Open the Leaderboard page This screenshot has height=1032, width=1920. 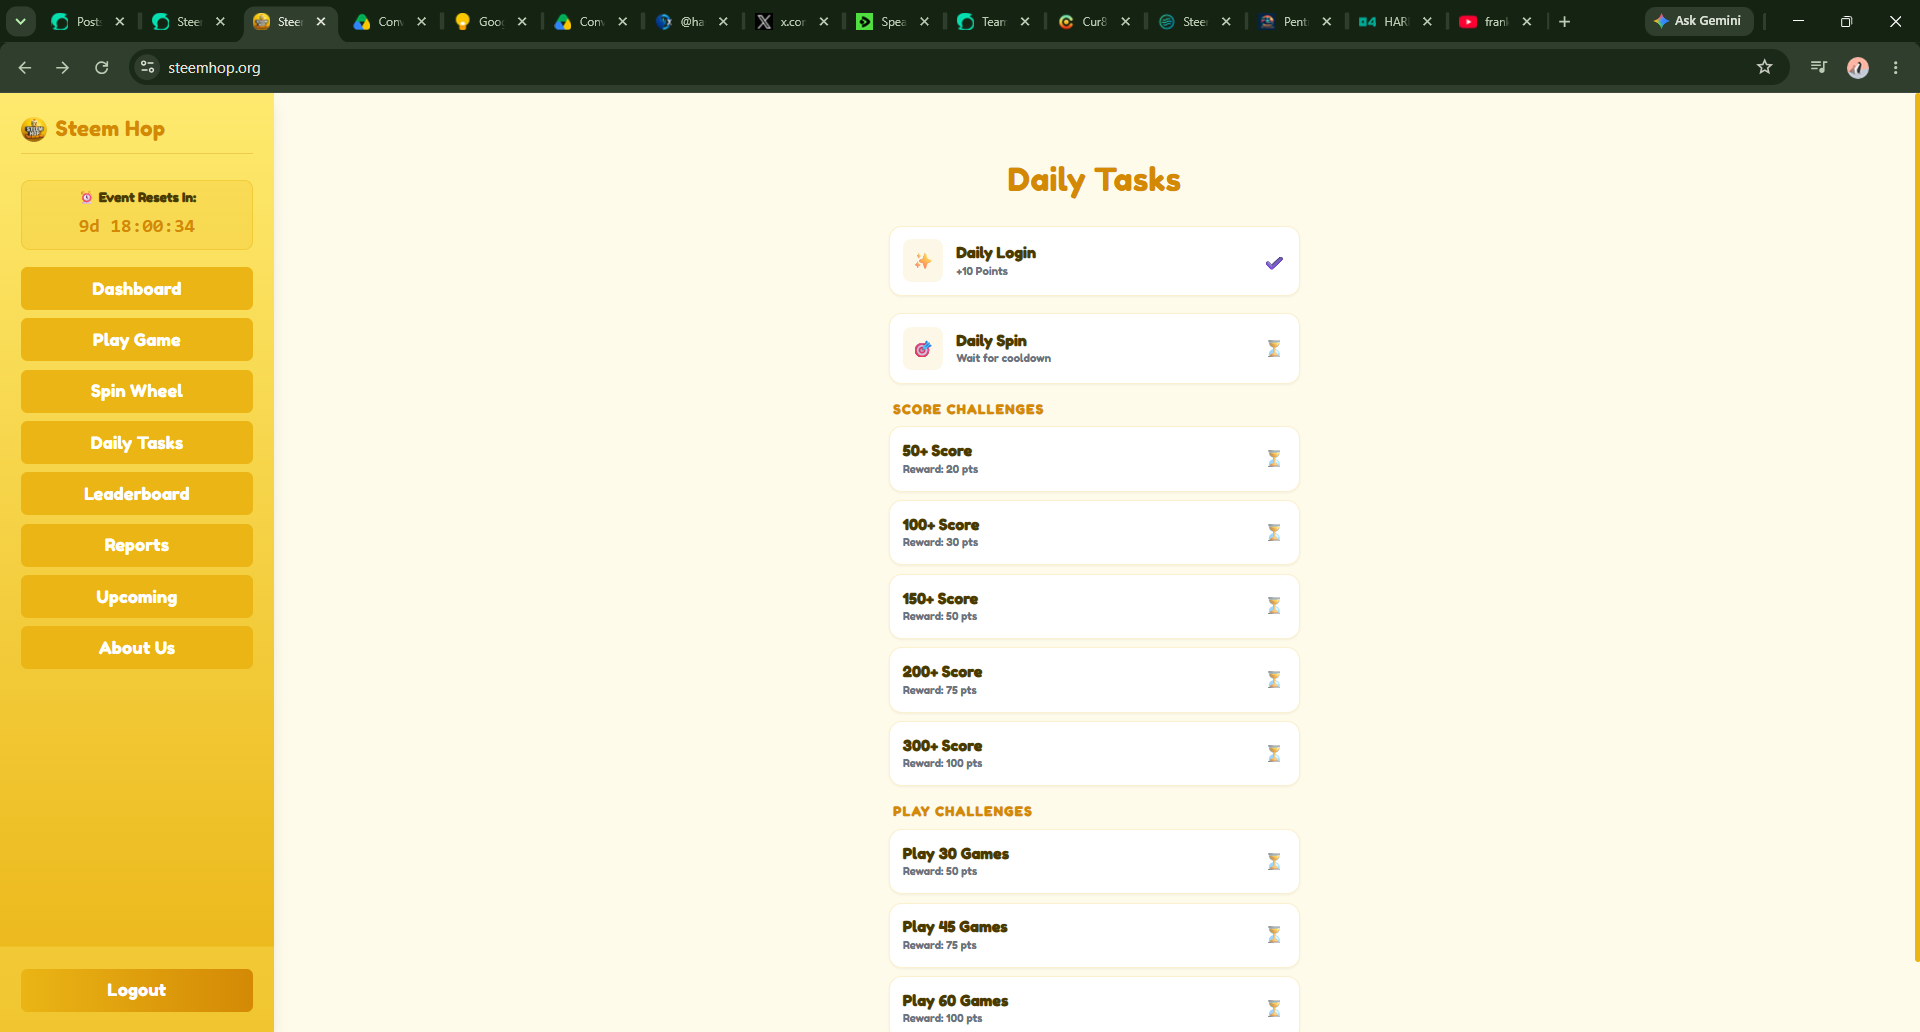tap(137, 494)
